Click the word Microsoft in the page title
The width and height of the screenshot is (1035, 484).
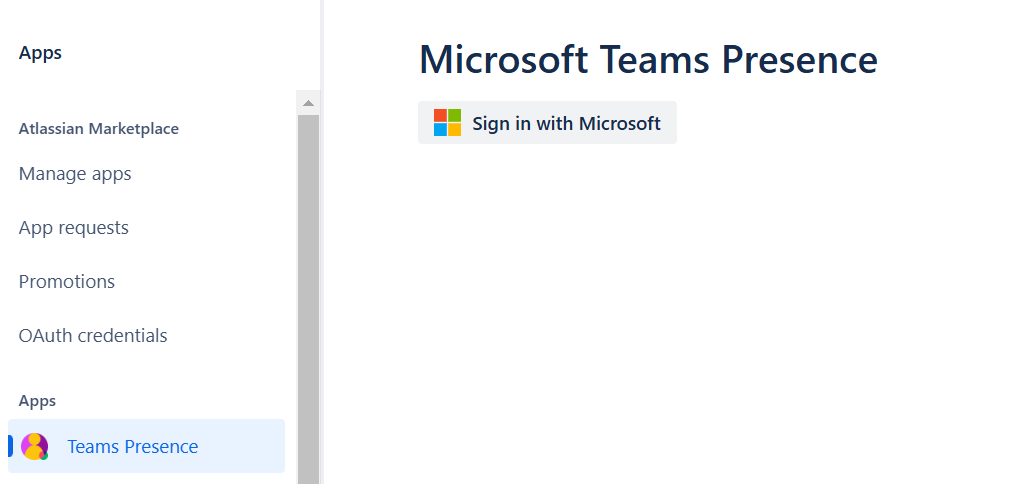(x=503, y=60)
